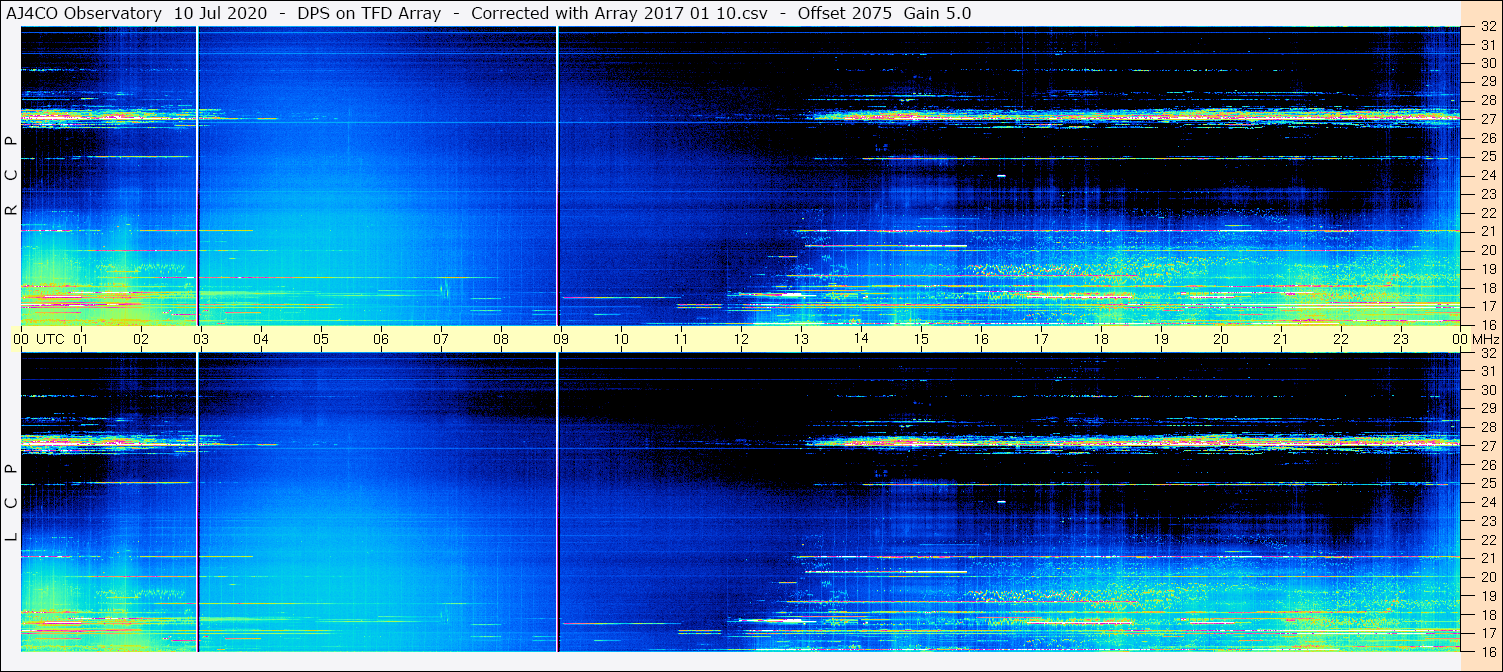Click the vertical 'R C P' panel label
This screenshot has width=1503, height=672.
coord(12,176)
